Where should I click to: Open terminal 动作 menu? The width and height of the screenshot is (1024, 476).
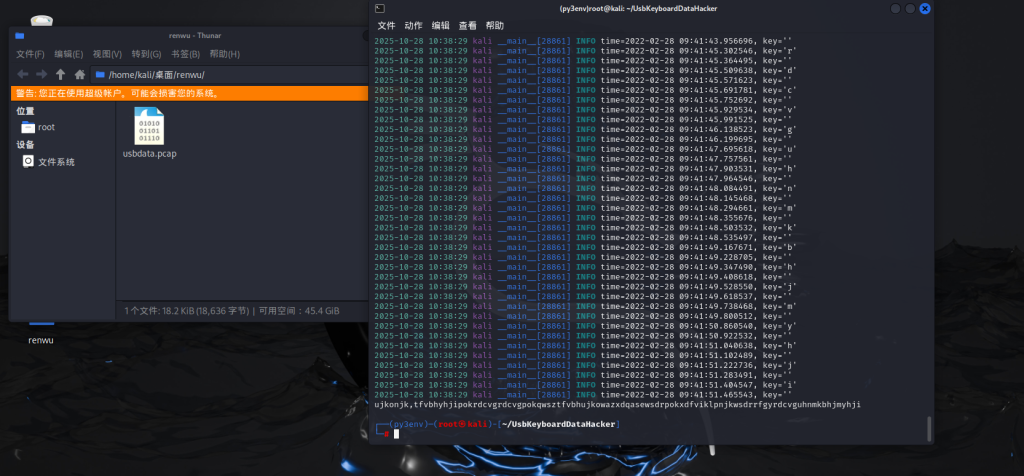tap(413, 25)
